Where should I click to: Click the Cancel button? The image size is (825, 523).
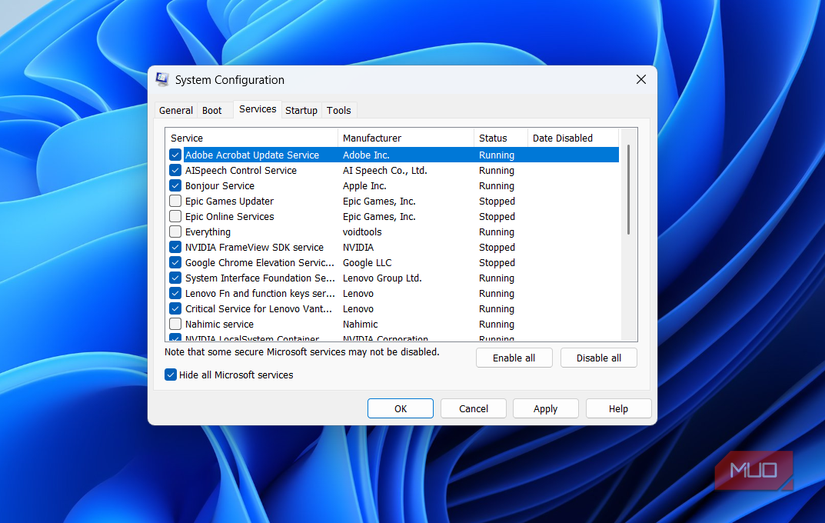click(474, 408)
